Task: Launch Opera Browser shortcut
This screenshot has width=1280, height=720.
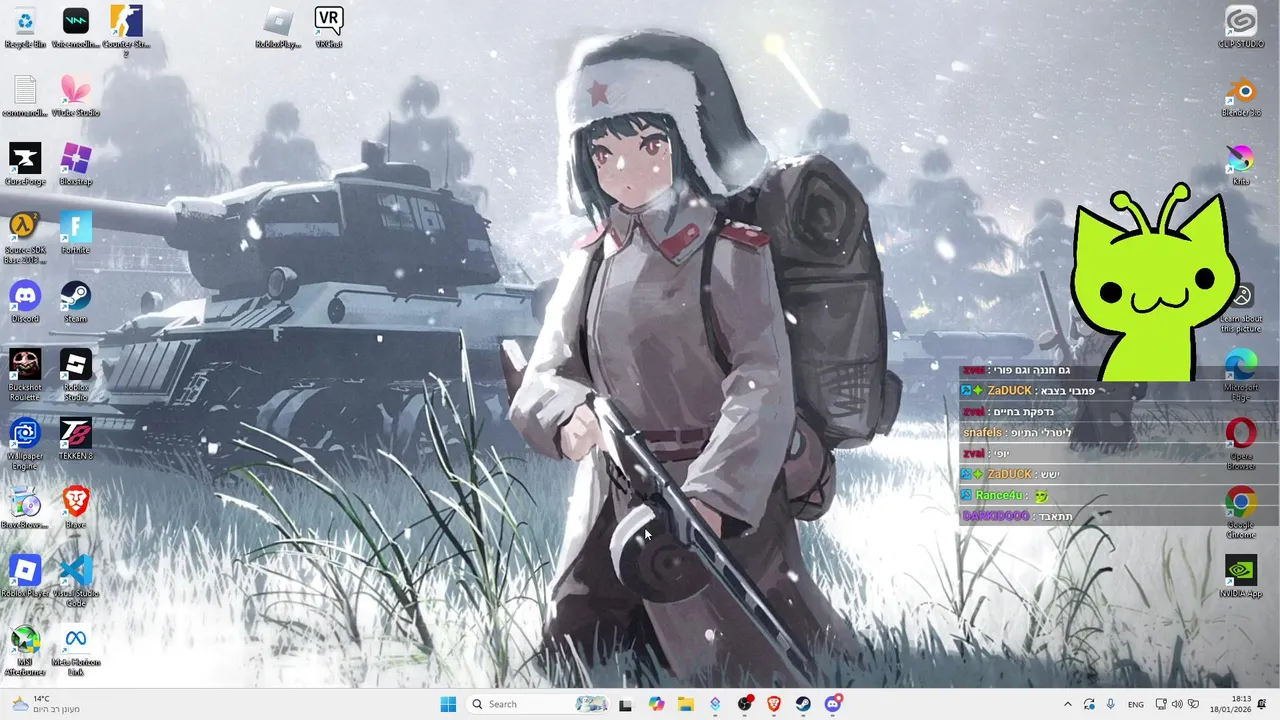Action: pos(1241,444)
